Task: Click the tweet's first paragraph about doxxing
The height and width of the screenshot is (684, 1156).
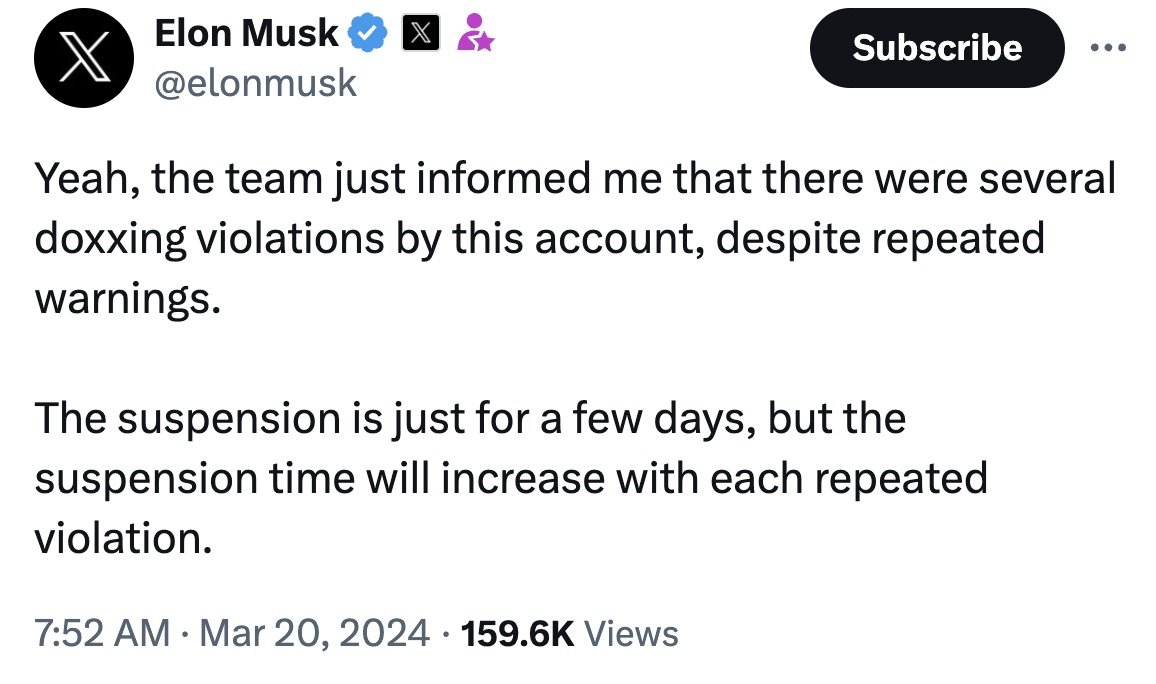Action: 575,238
